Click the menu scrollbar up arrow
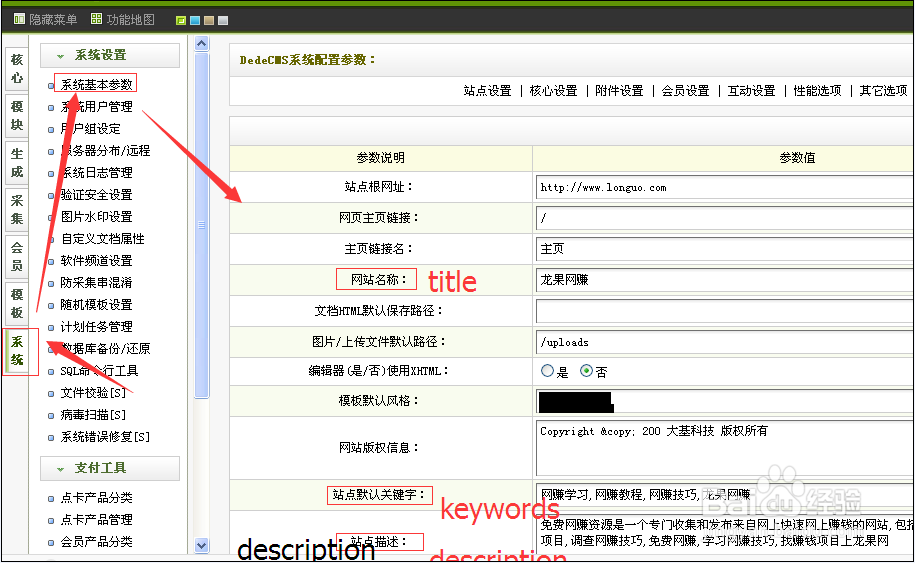The width and height of the screenshot is (915, 563). (x=202, y=43)
